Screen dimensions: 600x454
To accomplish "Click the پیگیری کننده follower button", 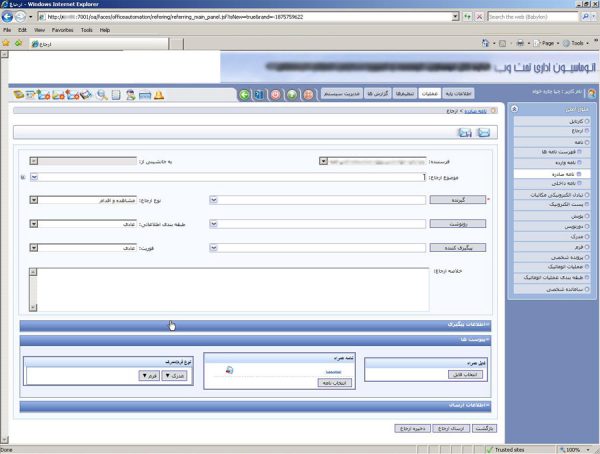I will tap(458, 248).
